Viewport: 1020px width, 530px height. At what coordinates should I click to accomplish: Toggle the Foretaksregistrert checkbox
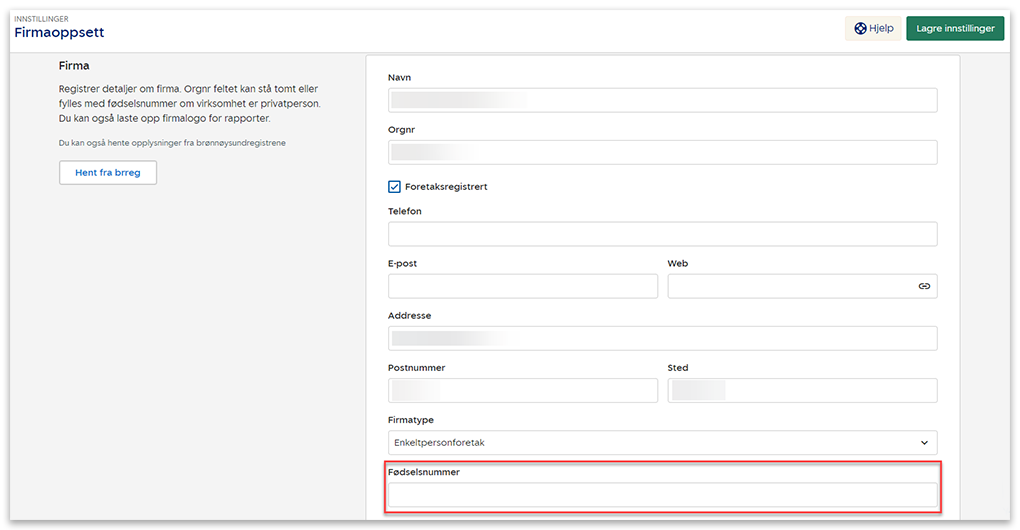[394, 186]
